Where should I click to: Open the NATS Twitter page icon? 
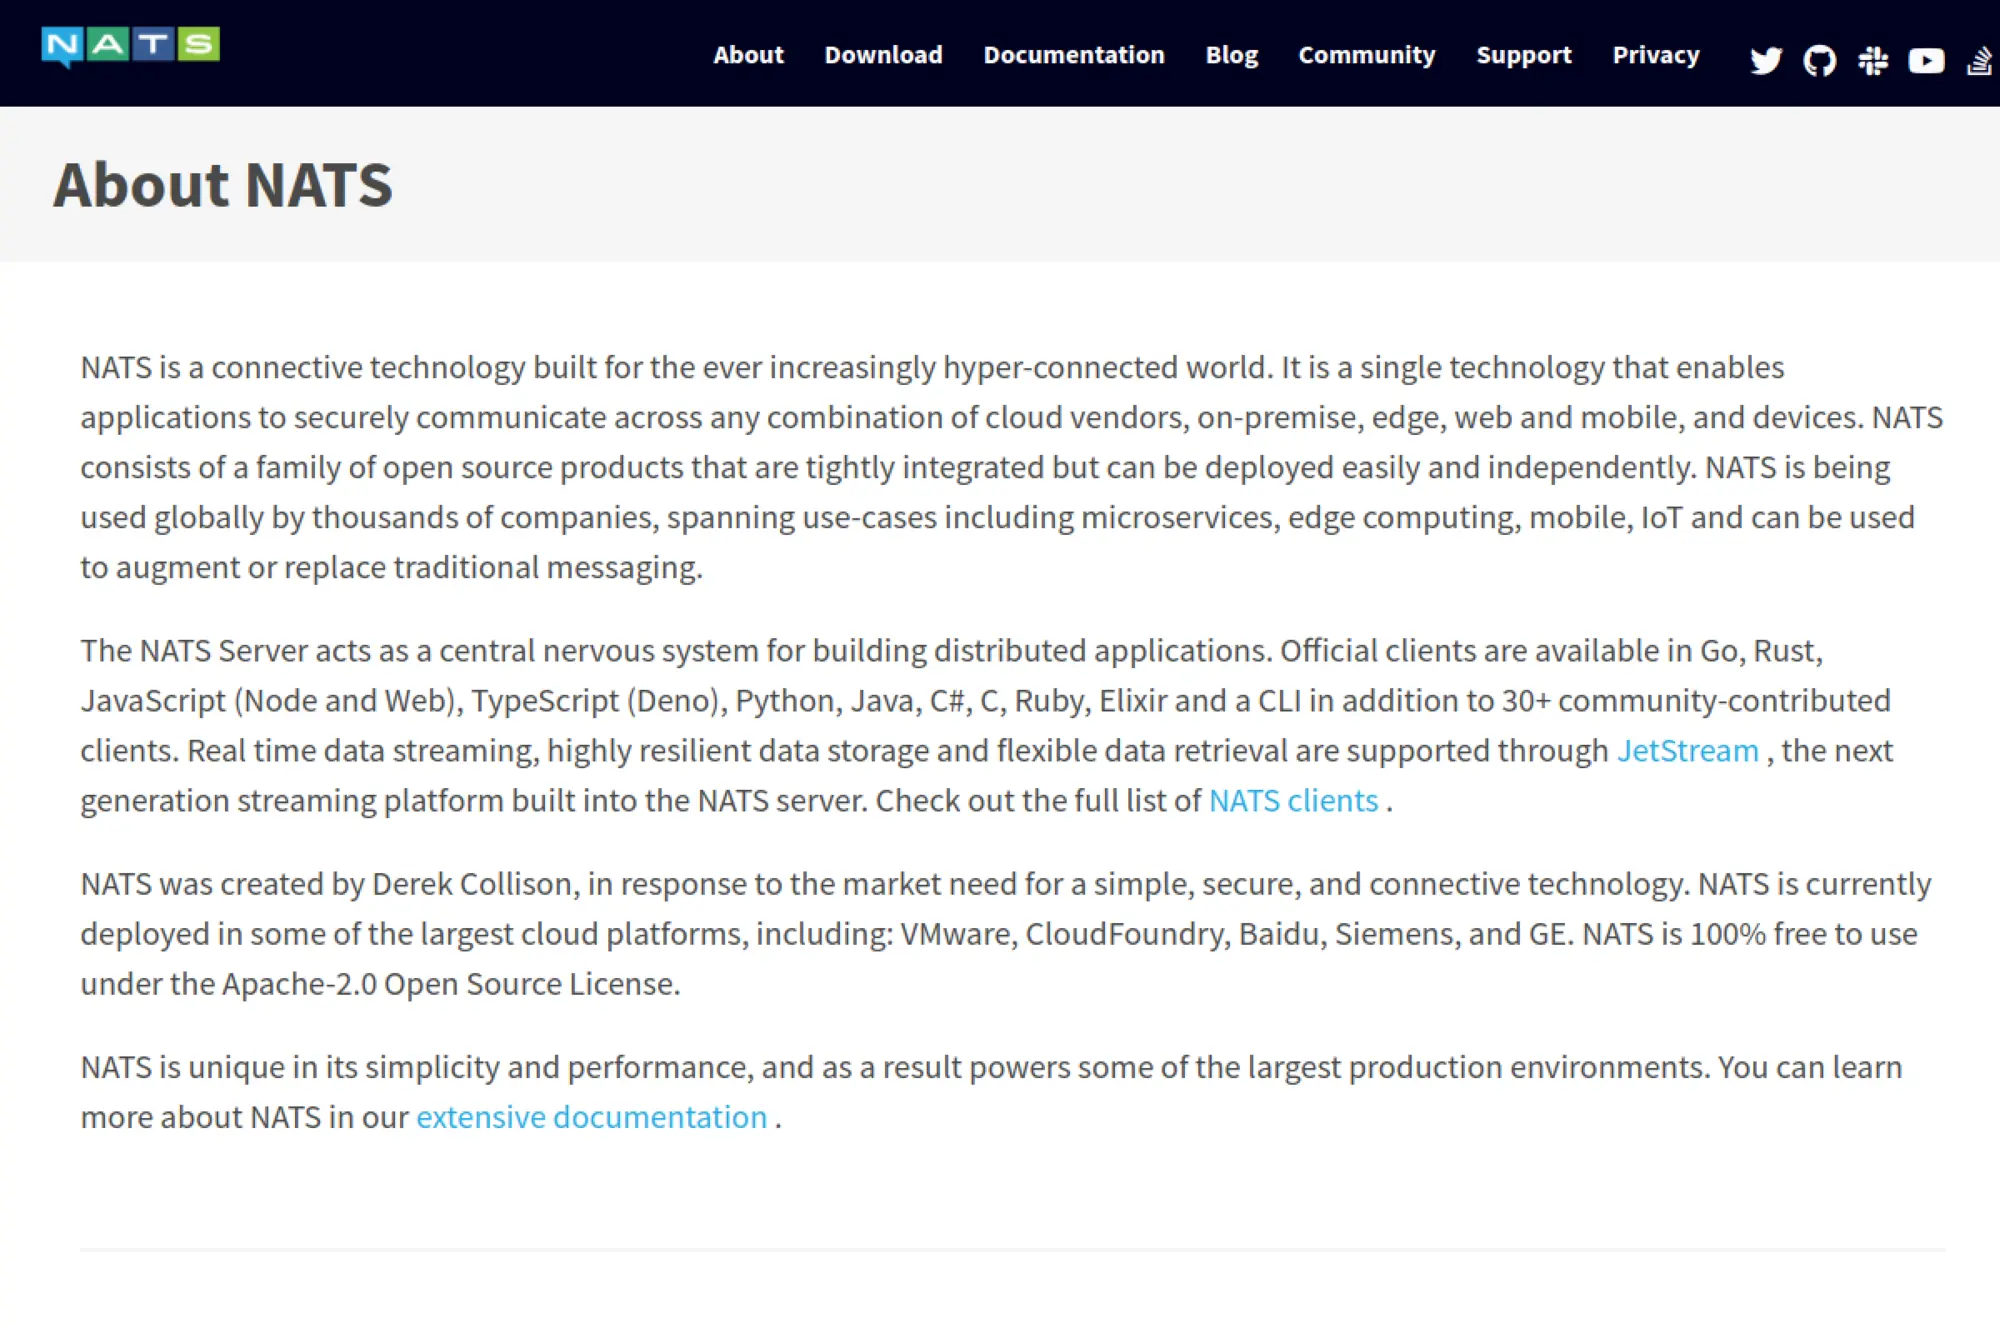tap(1766, 60)
